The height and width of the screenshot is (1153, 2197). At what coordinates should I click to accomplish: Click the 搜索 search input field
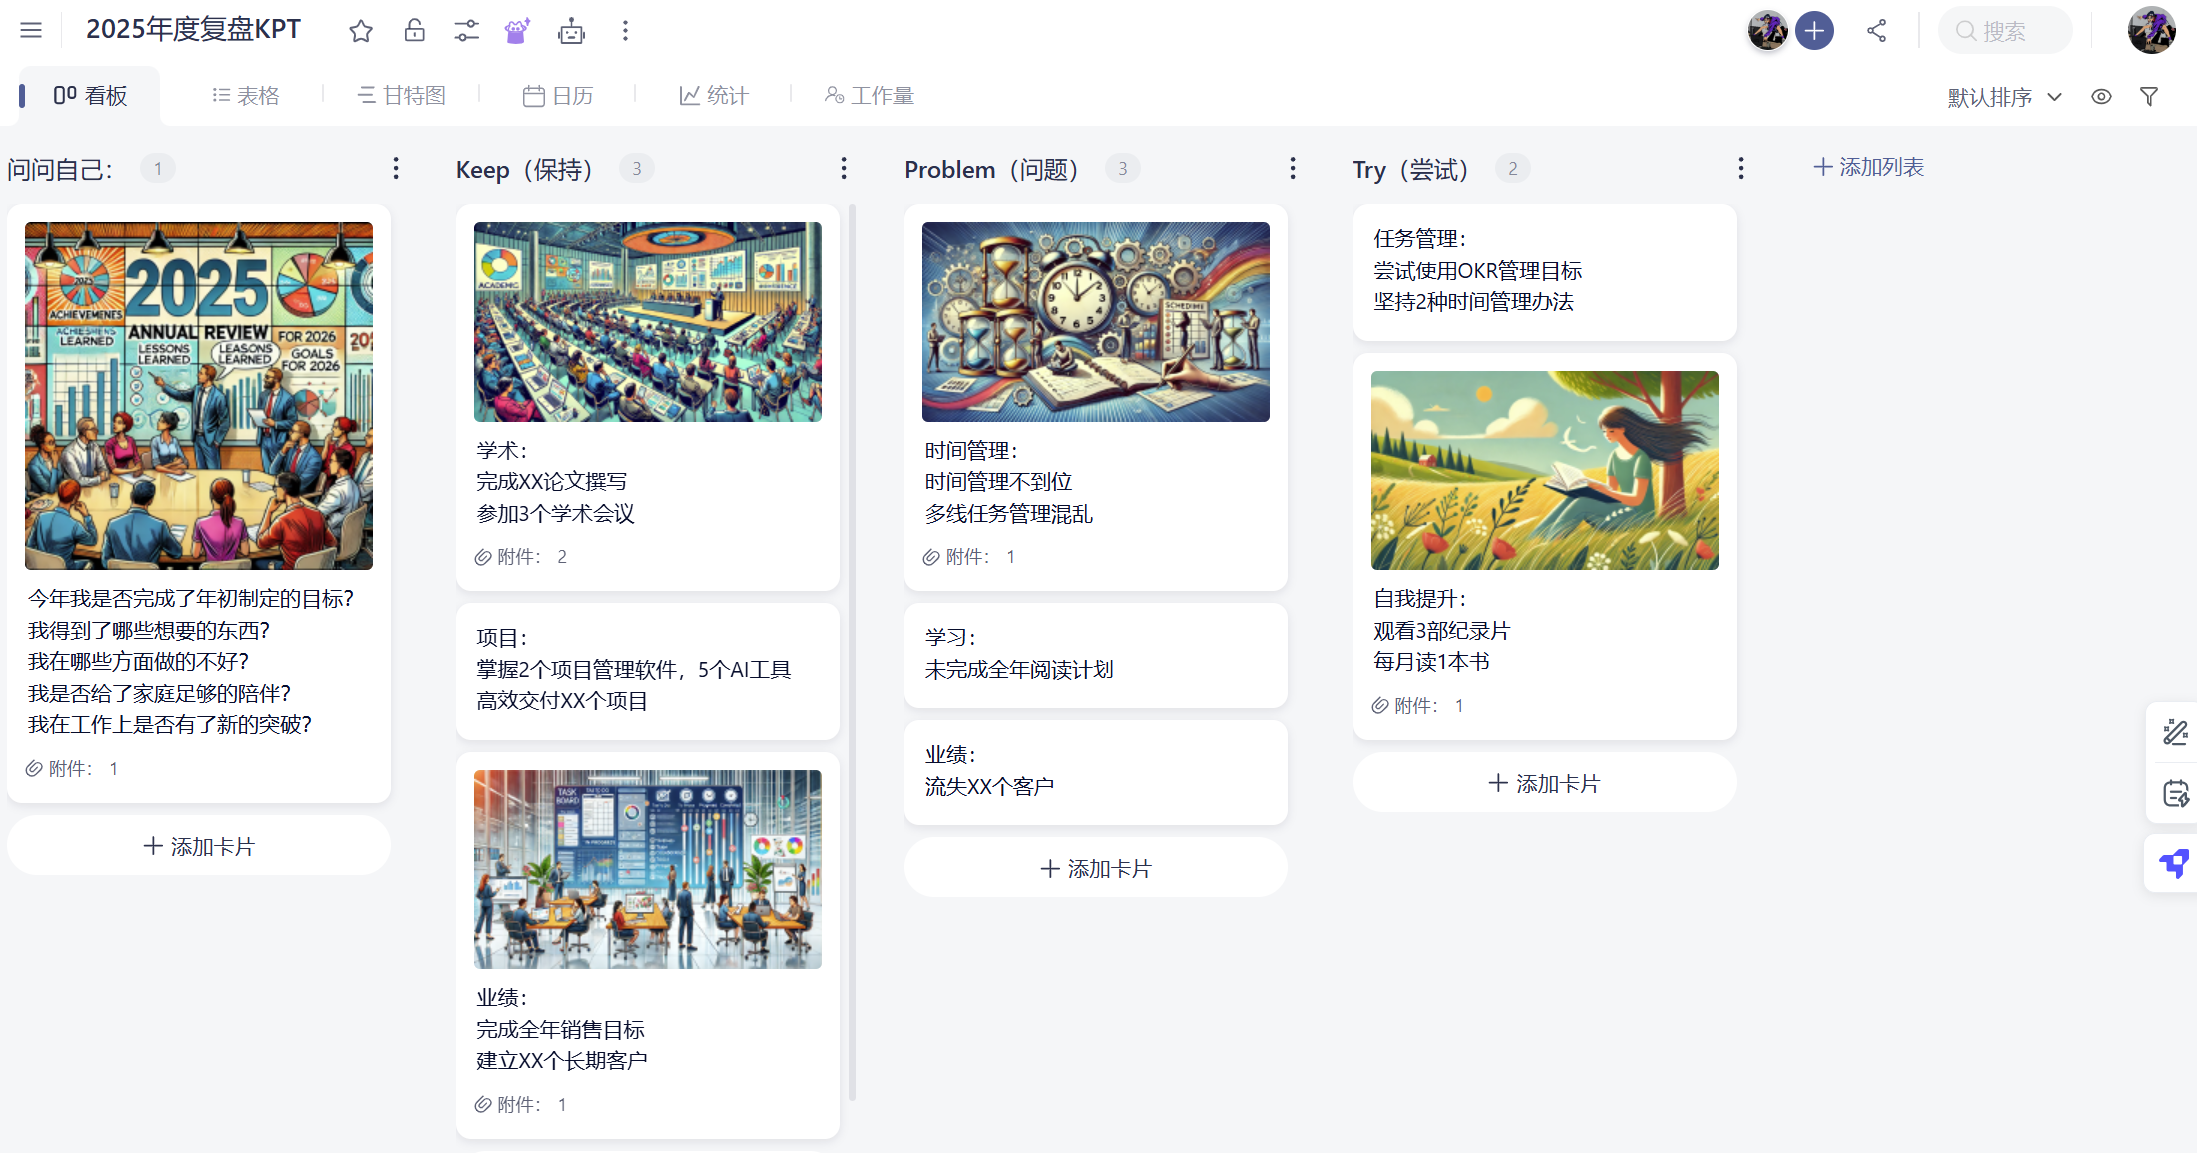pyautogui.click(x=2004, y=30)
